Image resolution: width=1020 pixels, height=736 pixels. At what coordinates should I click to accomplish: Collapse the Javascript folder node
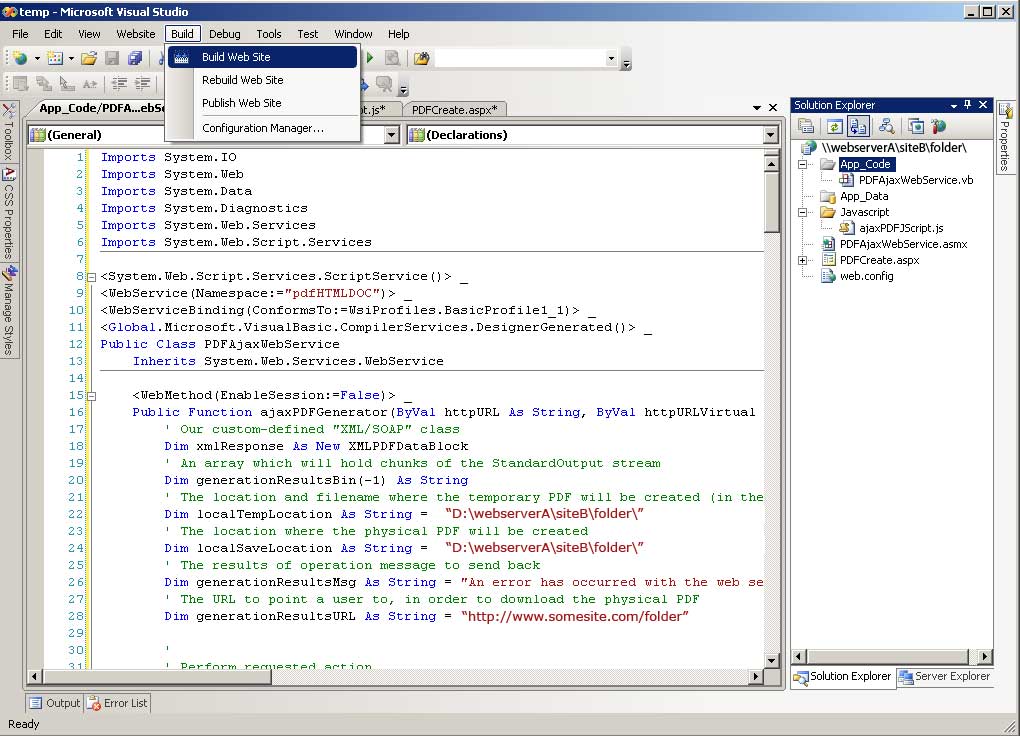[803, 212]
